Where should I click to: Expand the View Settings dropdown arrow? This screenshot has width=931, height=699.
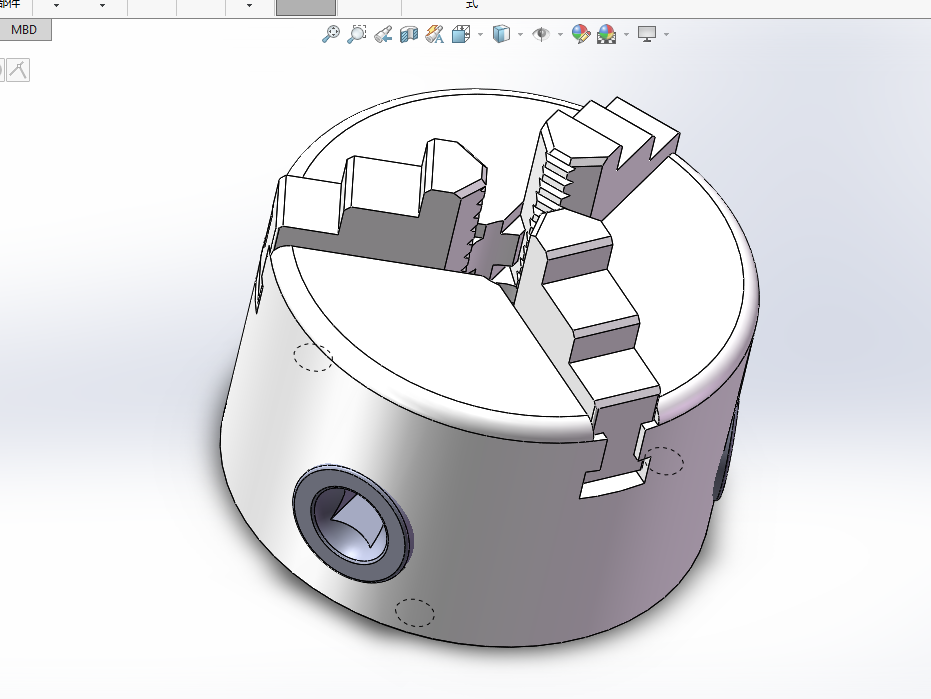coord(666,34)
